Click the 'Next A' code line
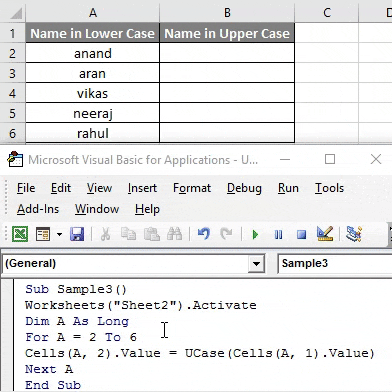The width and height of the screenshot is (392, 392). 49,369
